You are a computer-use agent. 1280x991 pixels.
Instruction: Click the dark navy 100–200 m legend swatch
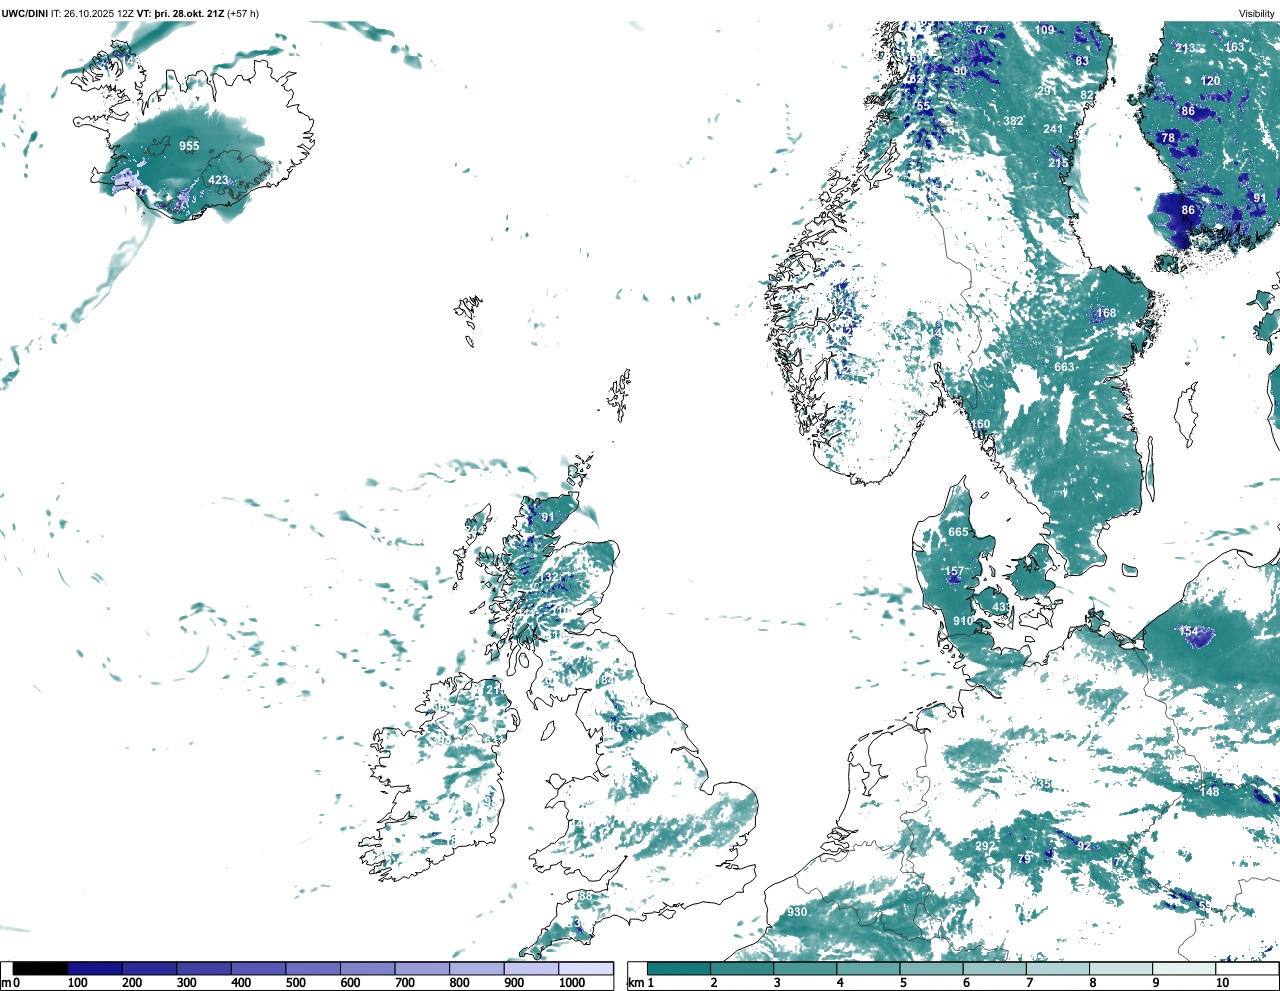pyautogui.click(x=95, y=968)
